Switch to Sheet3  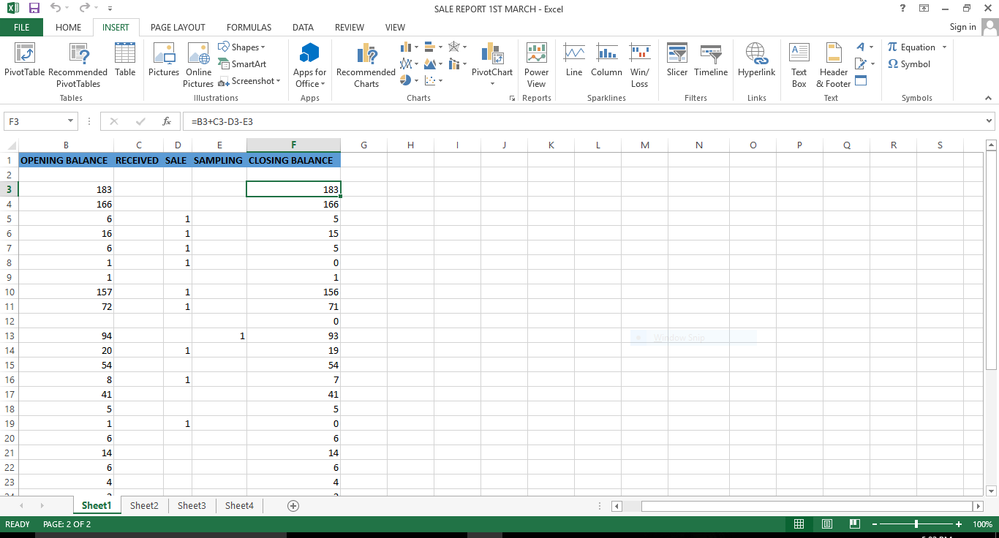(191, 505)
